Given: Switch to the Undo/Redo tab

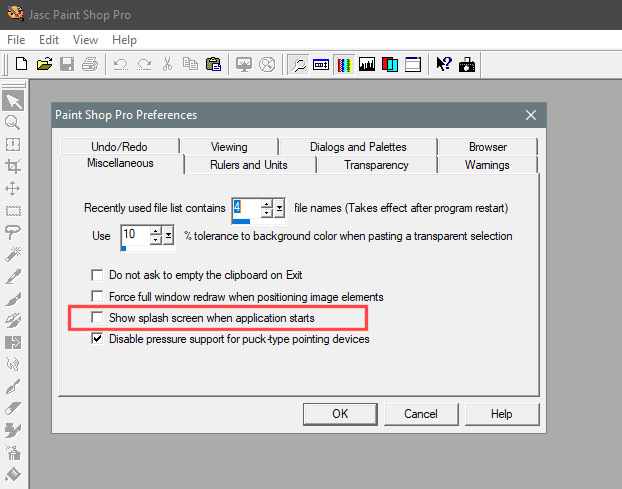Looking at the screenshot, I should pyautogui.click(x=119, y=147).
